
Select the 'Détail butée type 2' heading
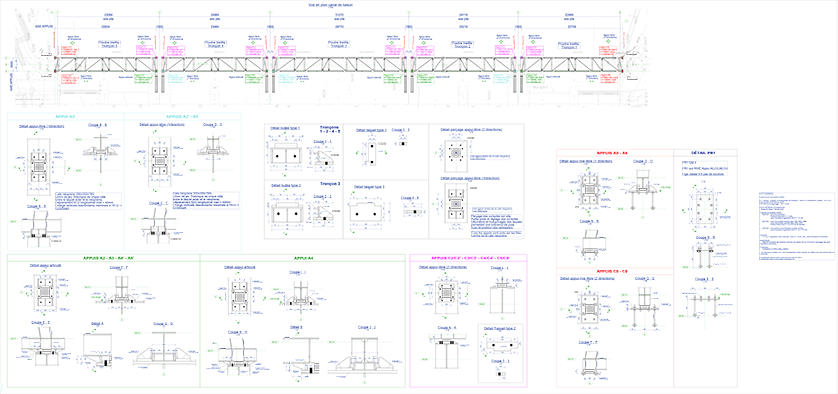tap(285, 185)
